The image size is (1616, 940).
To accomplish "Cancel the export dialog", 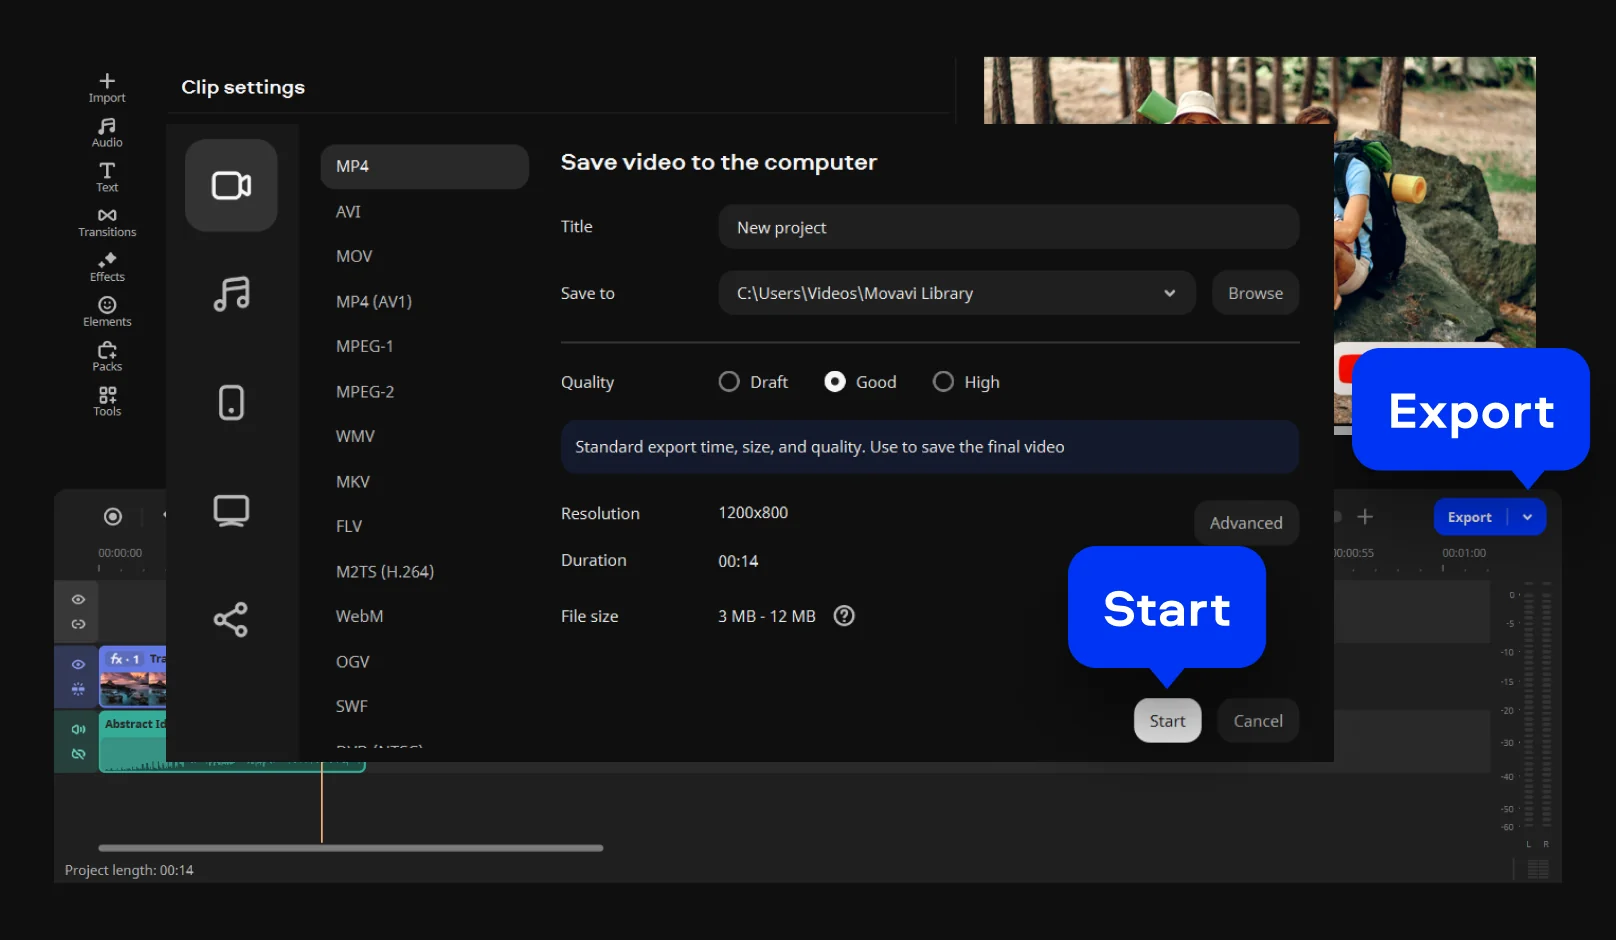I will pyautogui.click(x=1258, y=720).
